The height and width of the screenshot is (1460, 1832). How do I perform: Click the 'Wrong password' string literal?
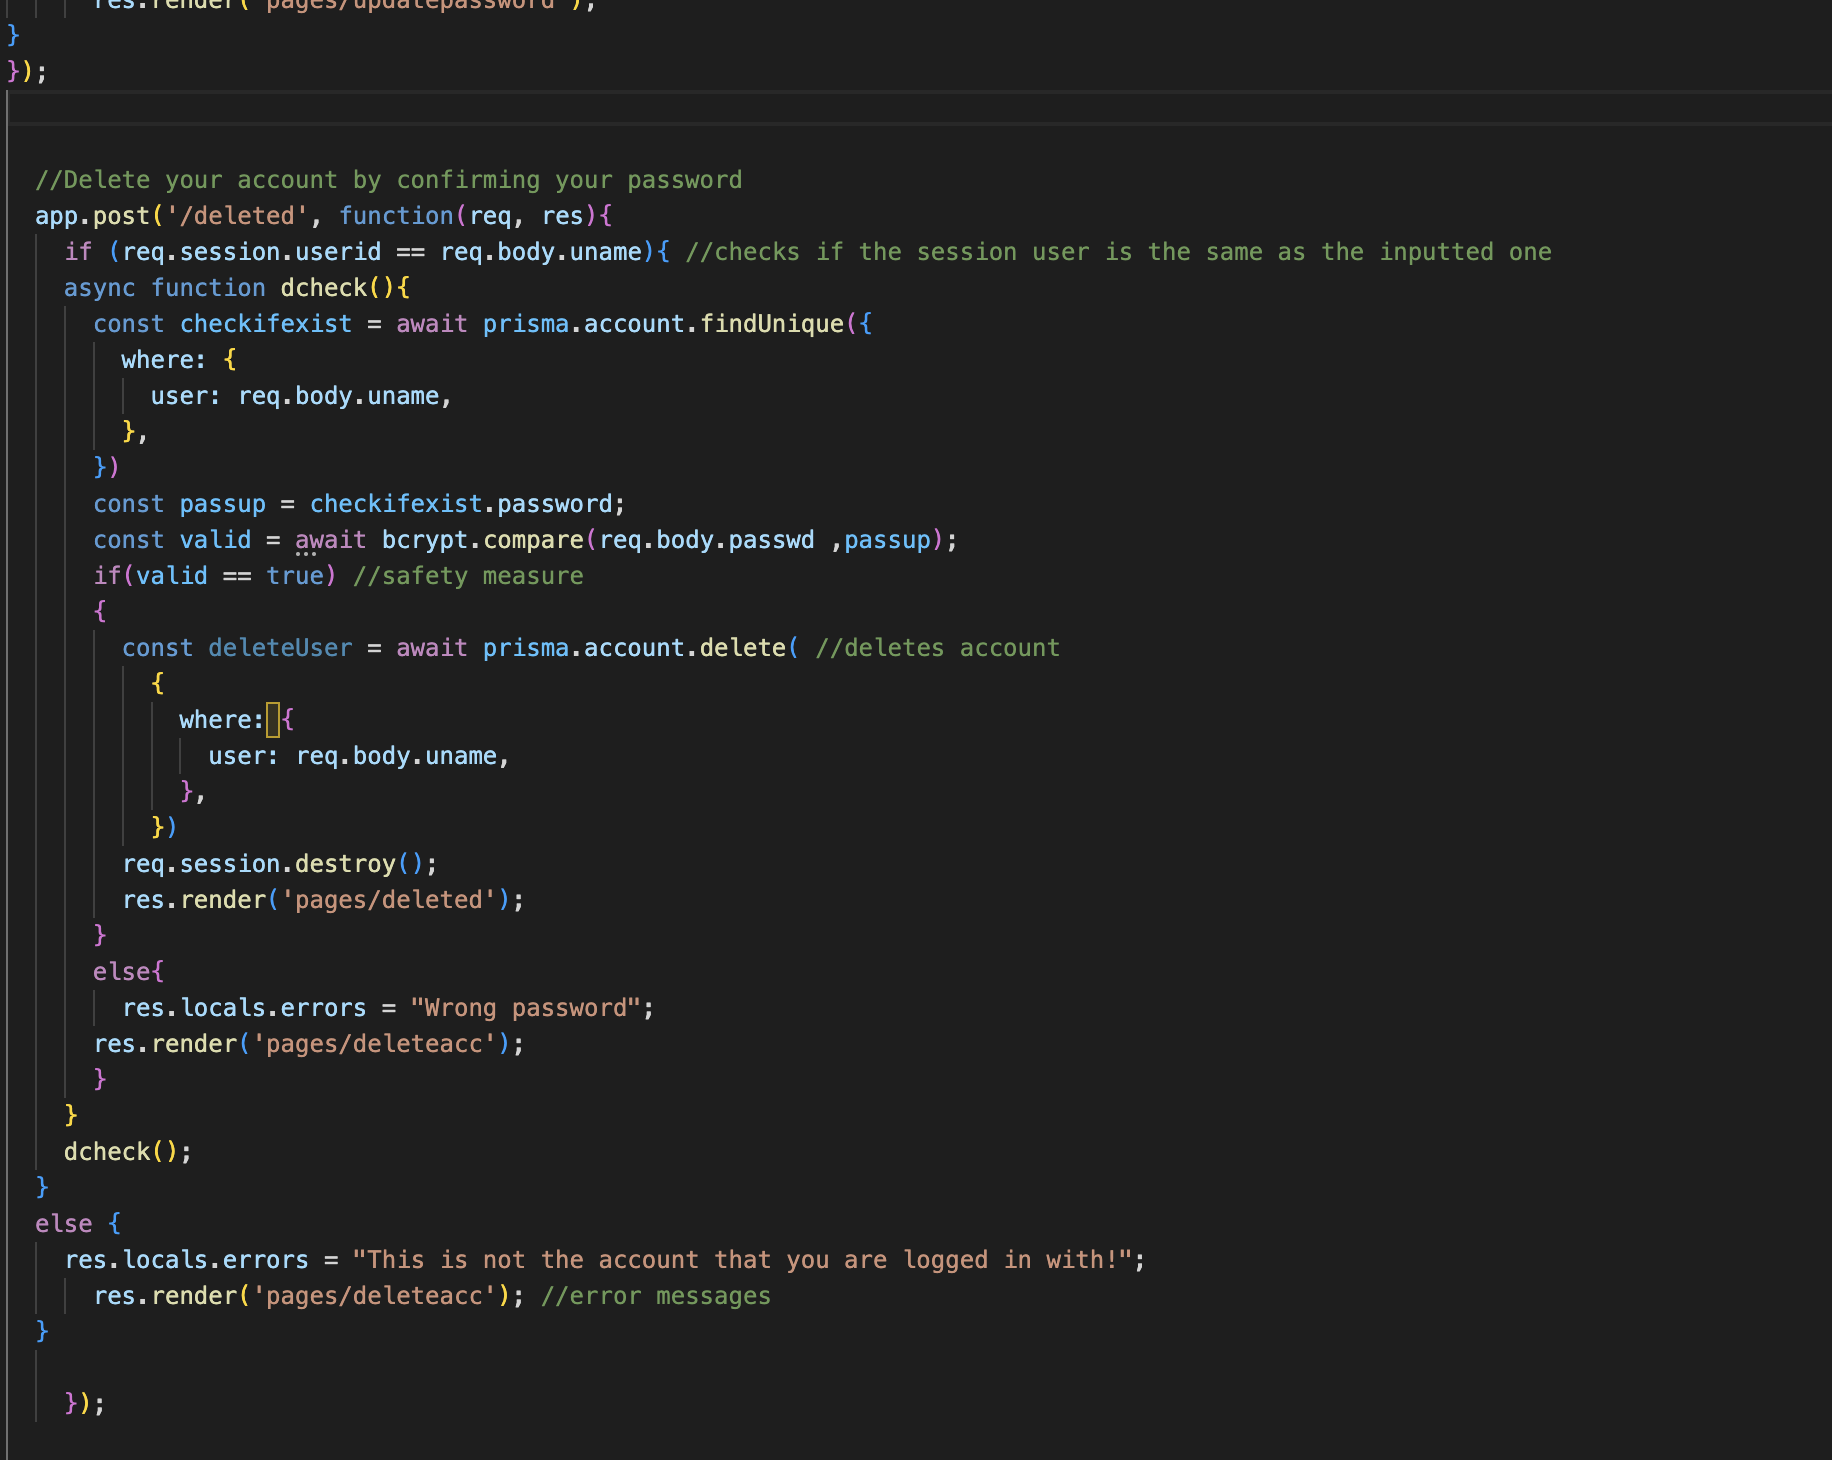[528, 1007]
